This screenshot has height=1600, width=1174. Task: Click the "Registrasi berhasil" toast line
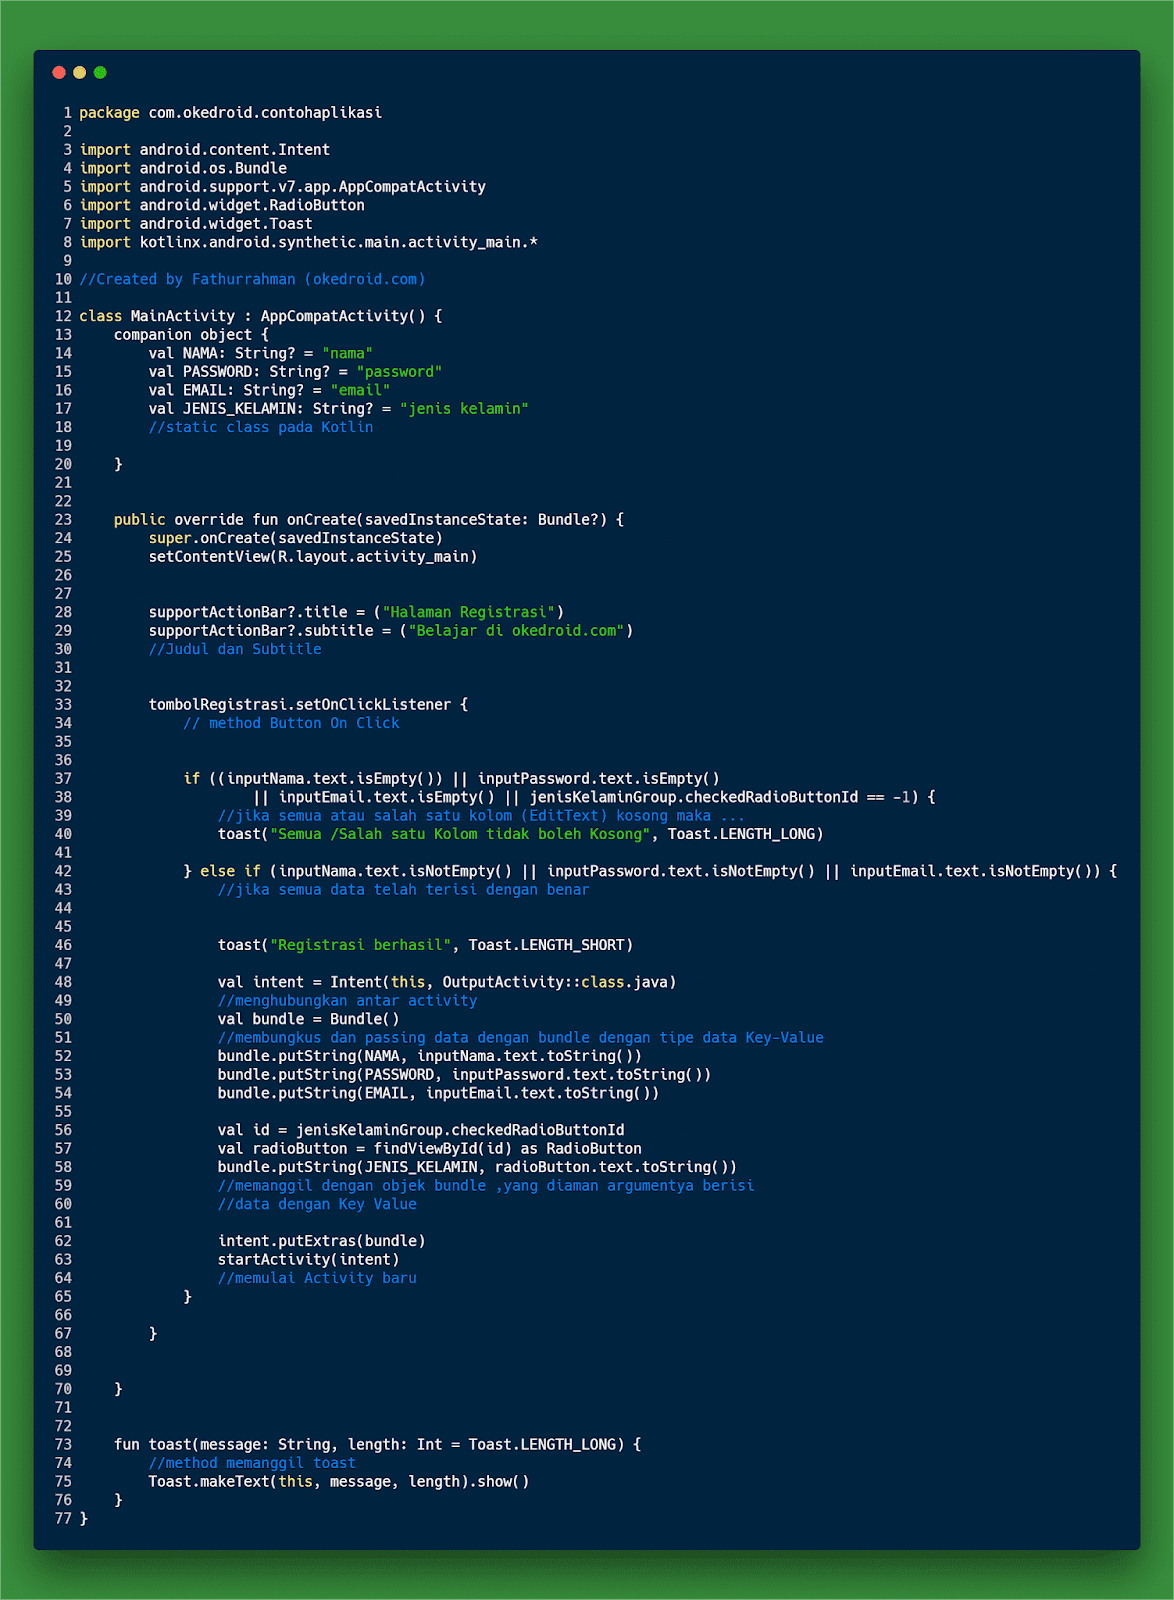click(425, 945)
